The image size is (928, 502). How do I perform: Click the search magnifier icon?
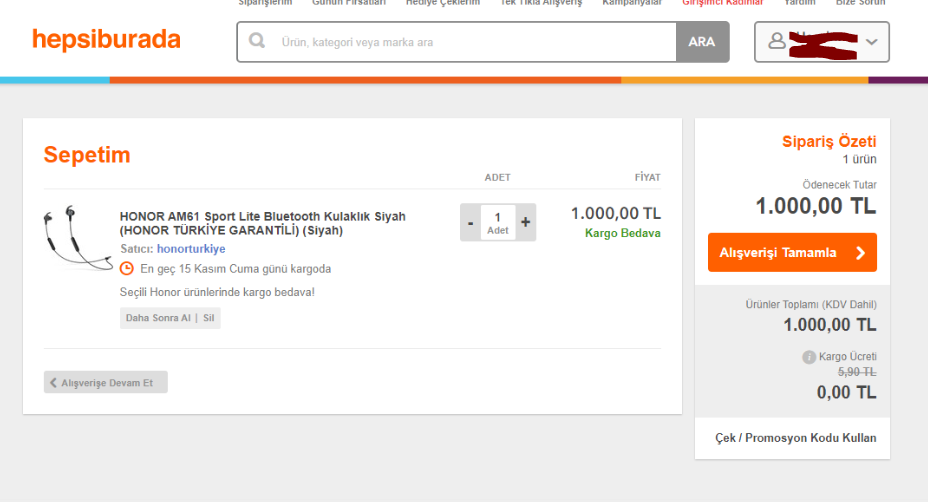(257, 41)
